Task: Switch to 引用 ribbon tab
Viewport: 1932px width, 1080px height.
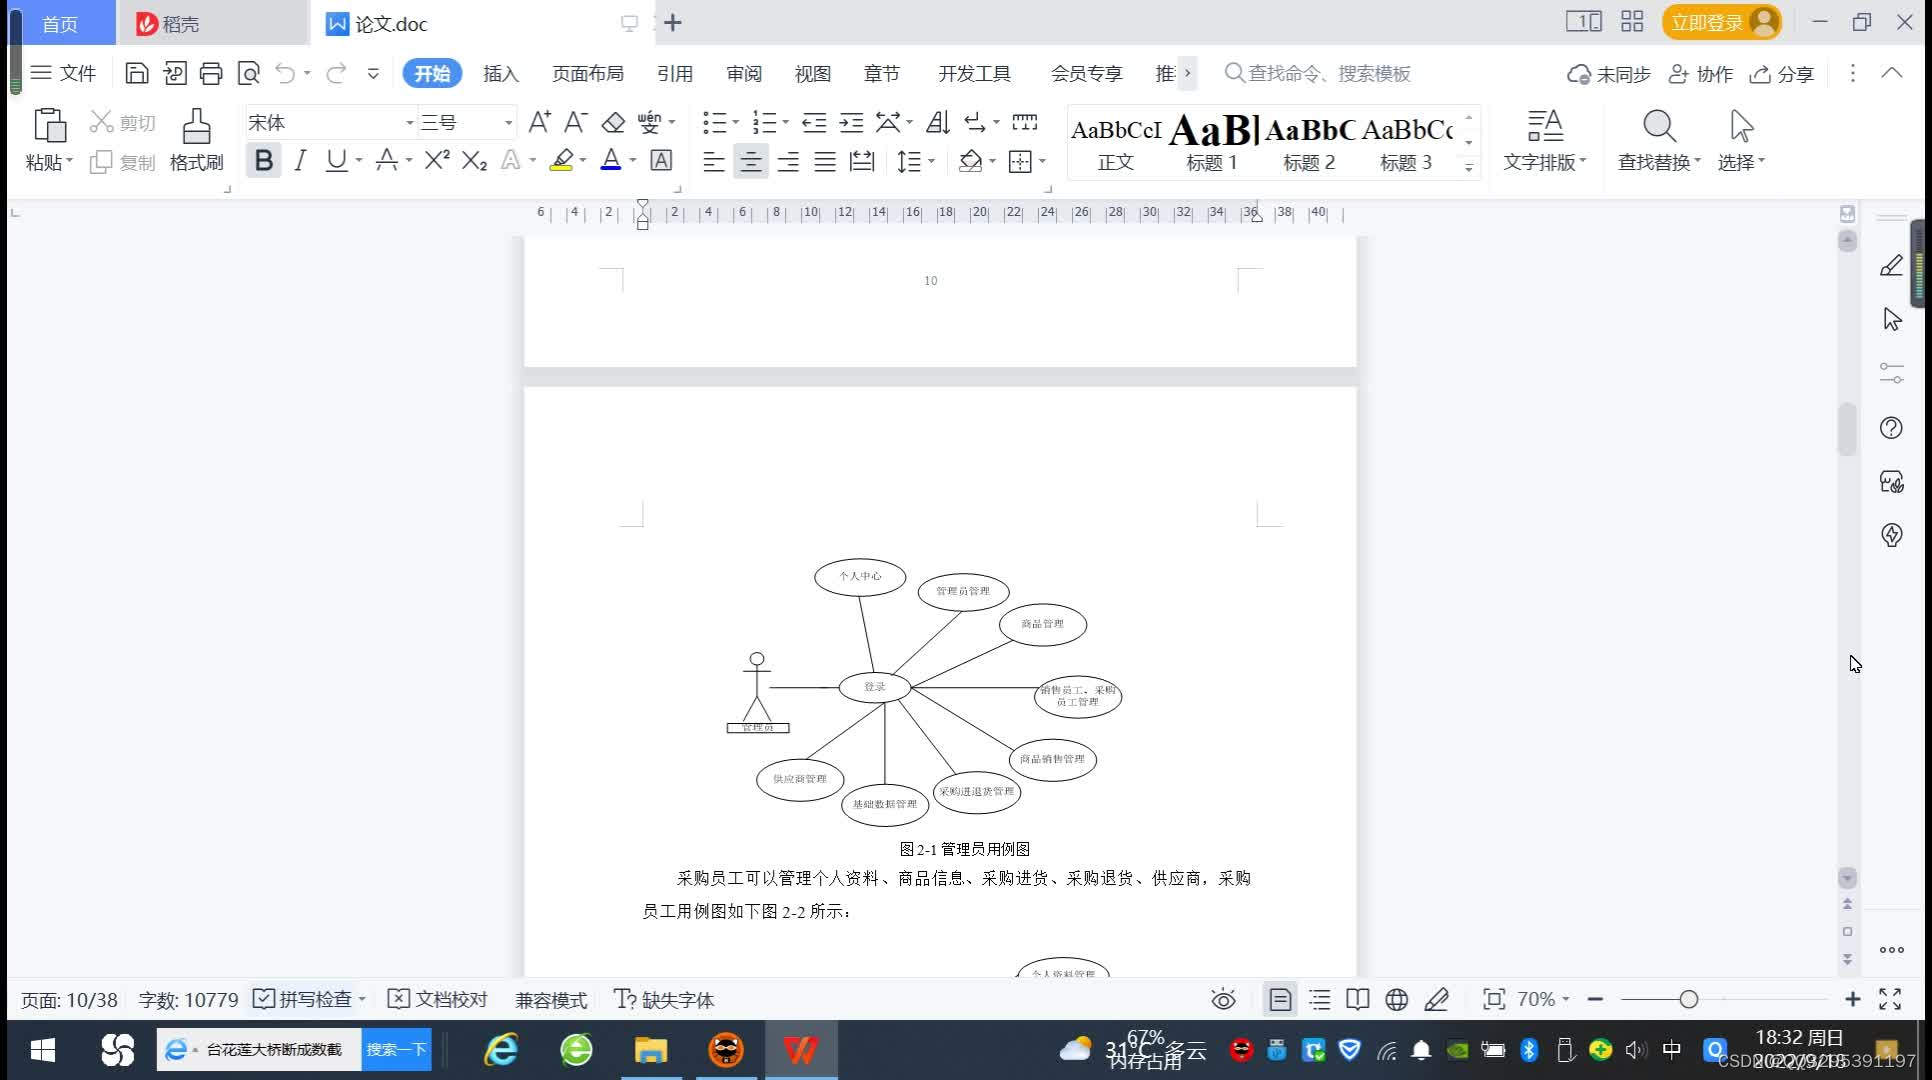Action: coord(675,73)
